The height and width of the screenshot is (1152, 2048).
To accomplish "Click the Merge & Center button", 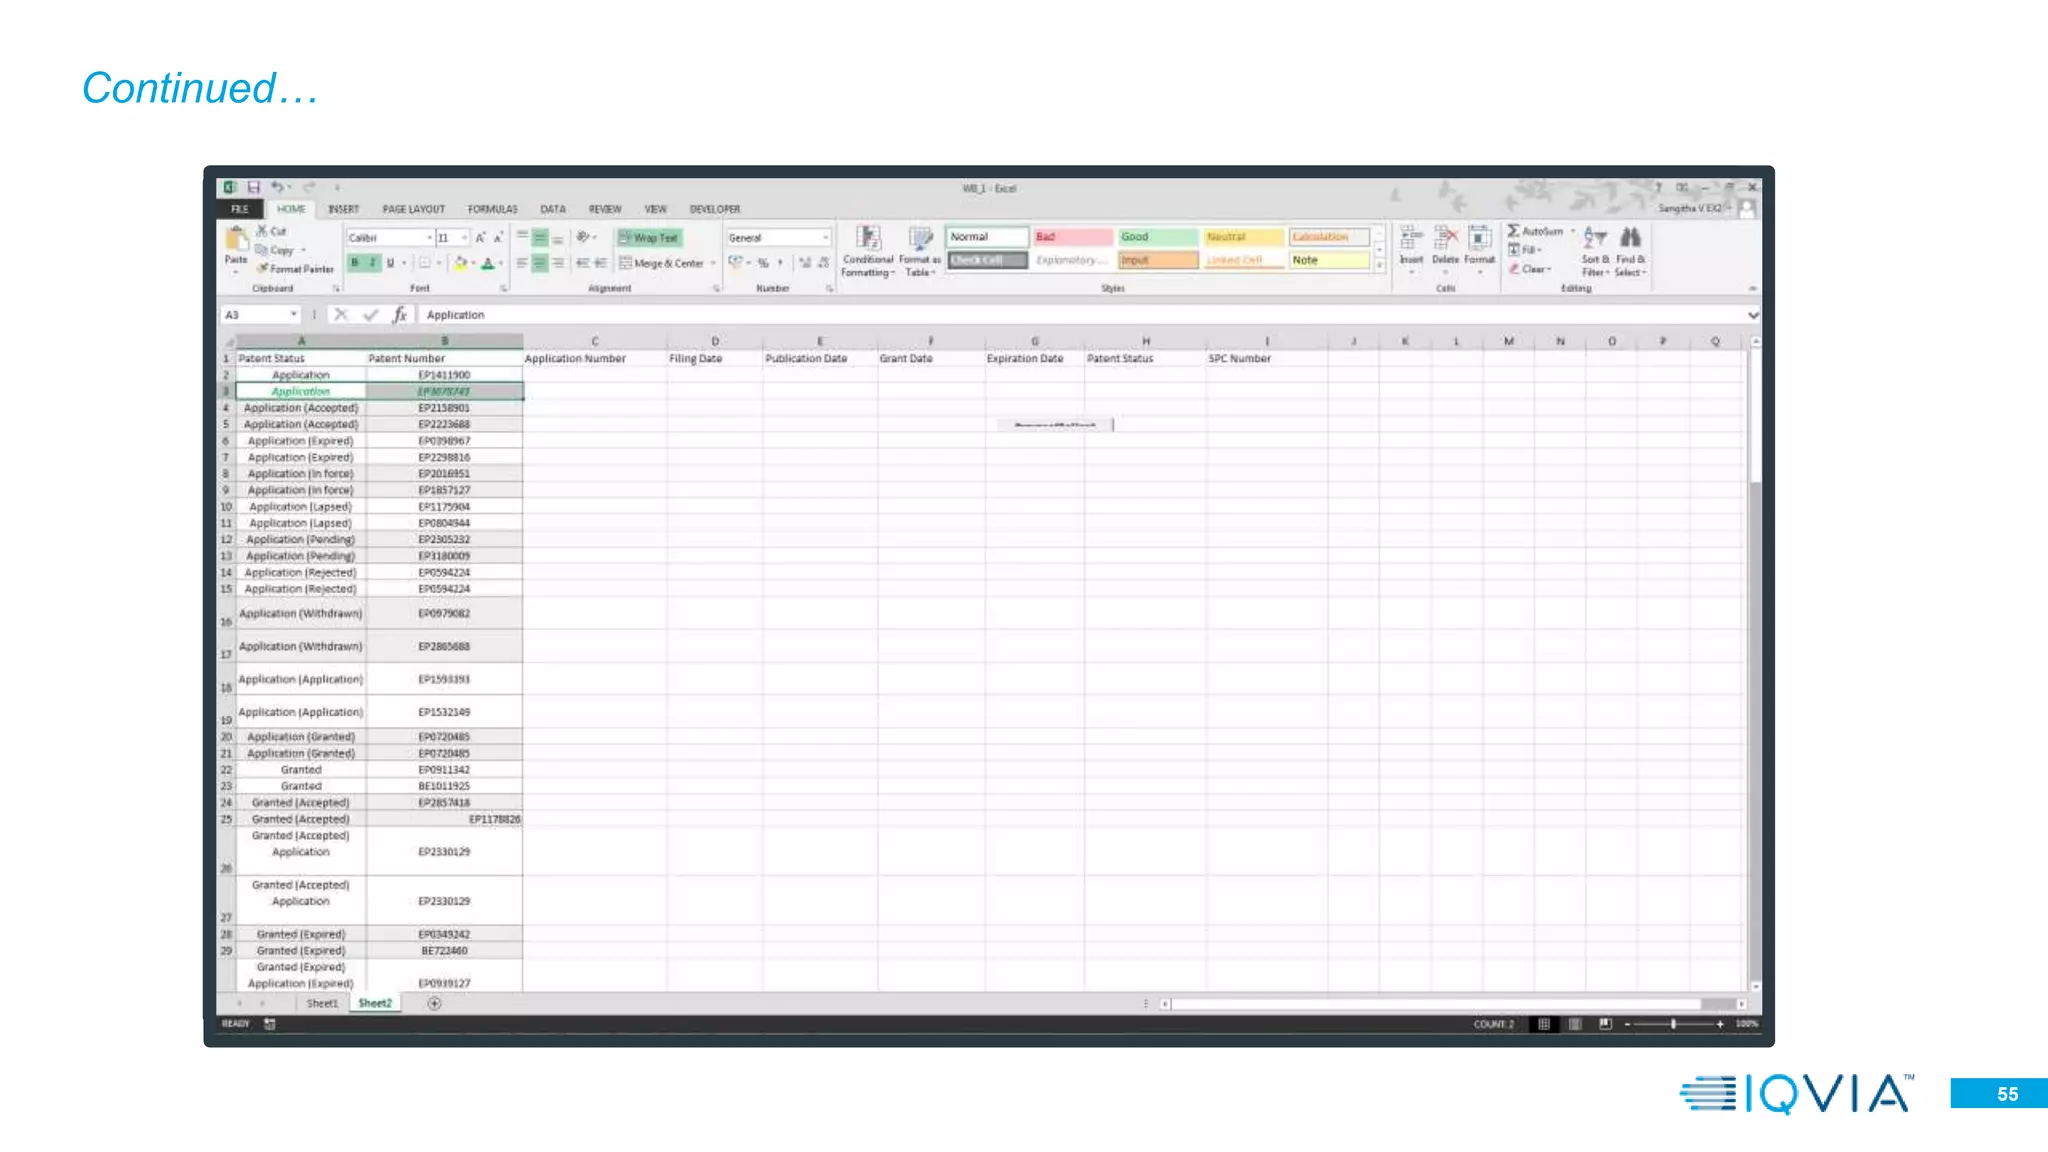I will click(x=662, y=263).
